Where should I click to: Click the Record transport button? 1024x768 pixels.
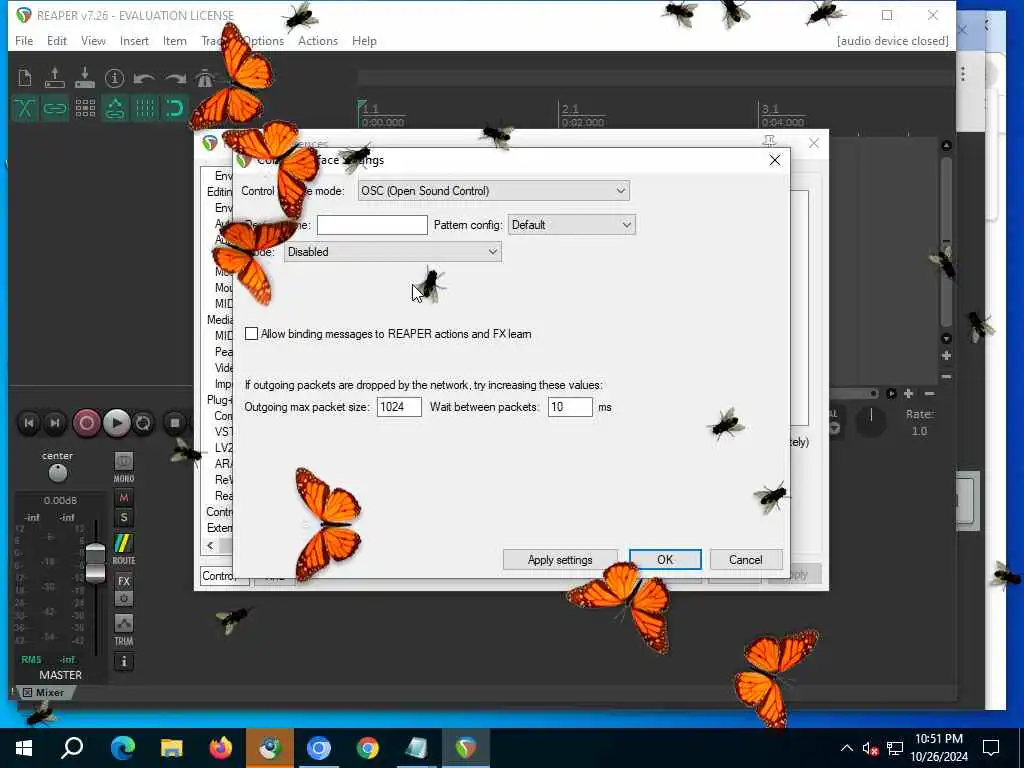[86, 423]
